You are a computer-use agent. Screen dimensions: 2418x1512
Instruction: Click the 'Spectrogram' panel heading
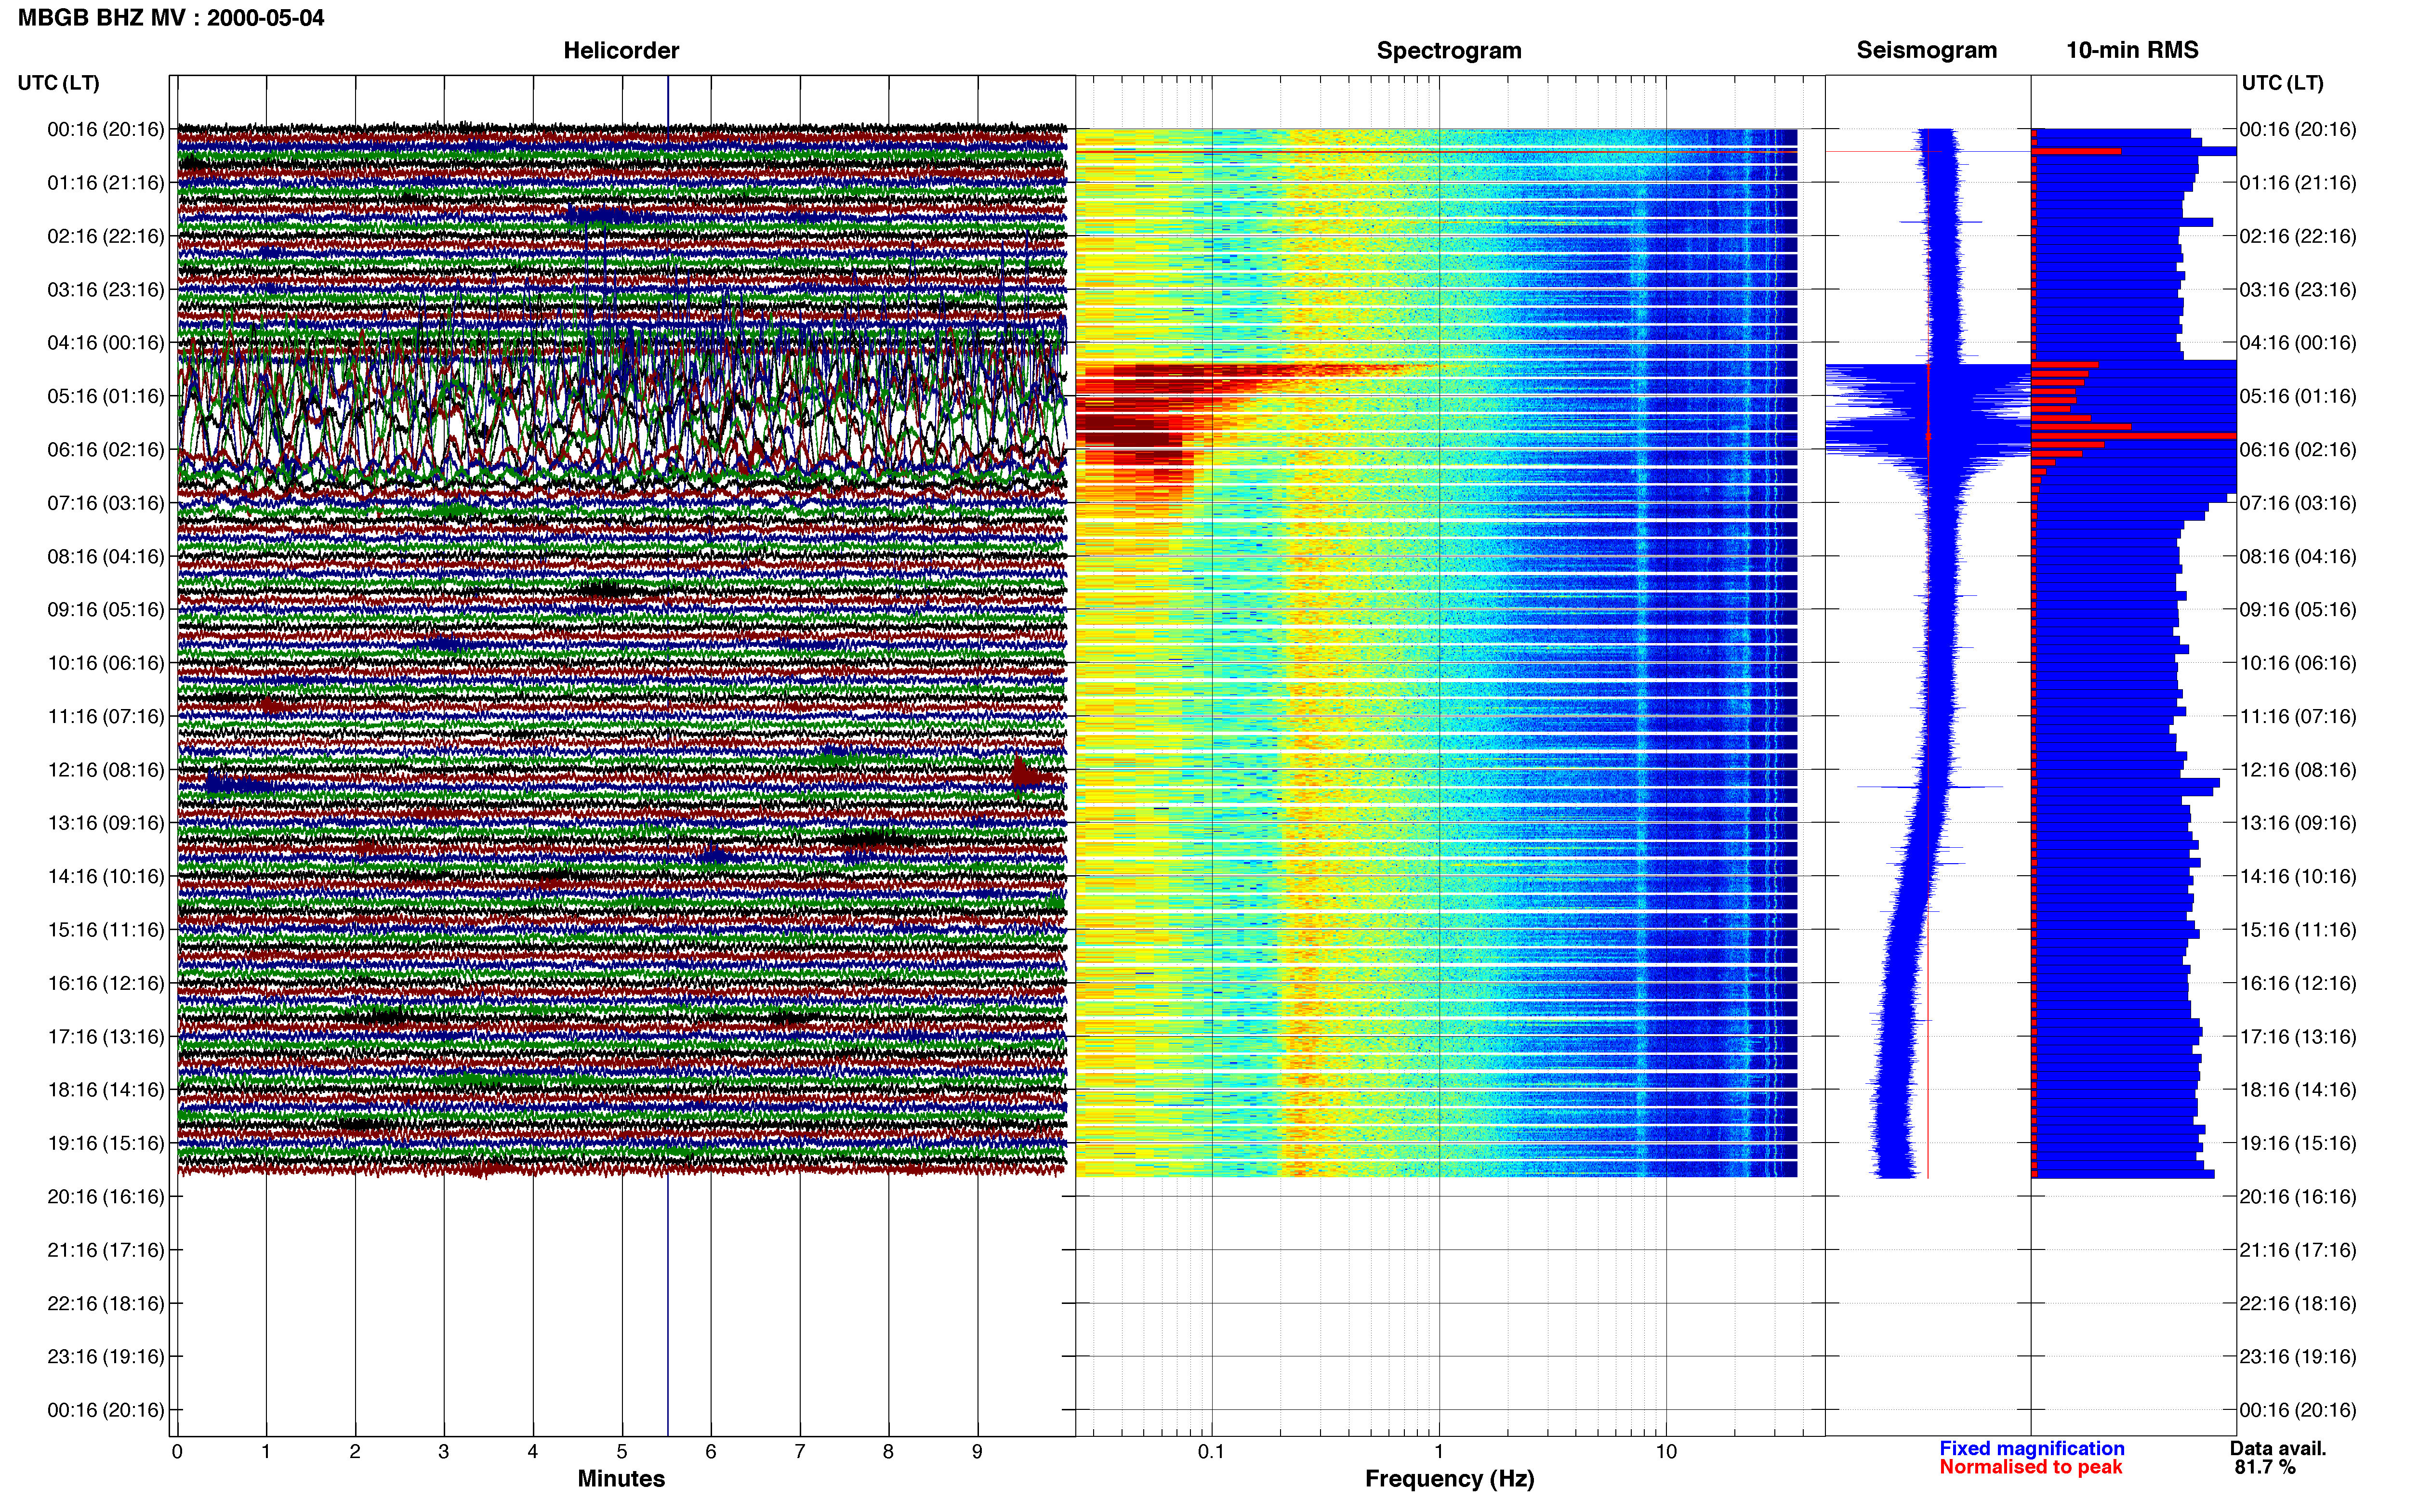1449,50
